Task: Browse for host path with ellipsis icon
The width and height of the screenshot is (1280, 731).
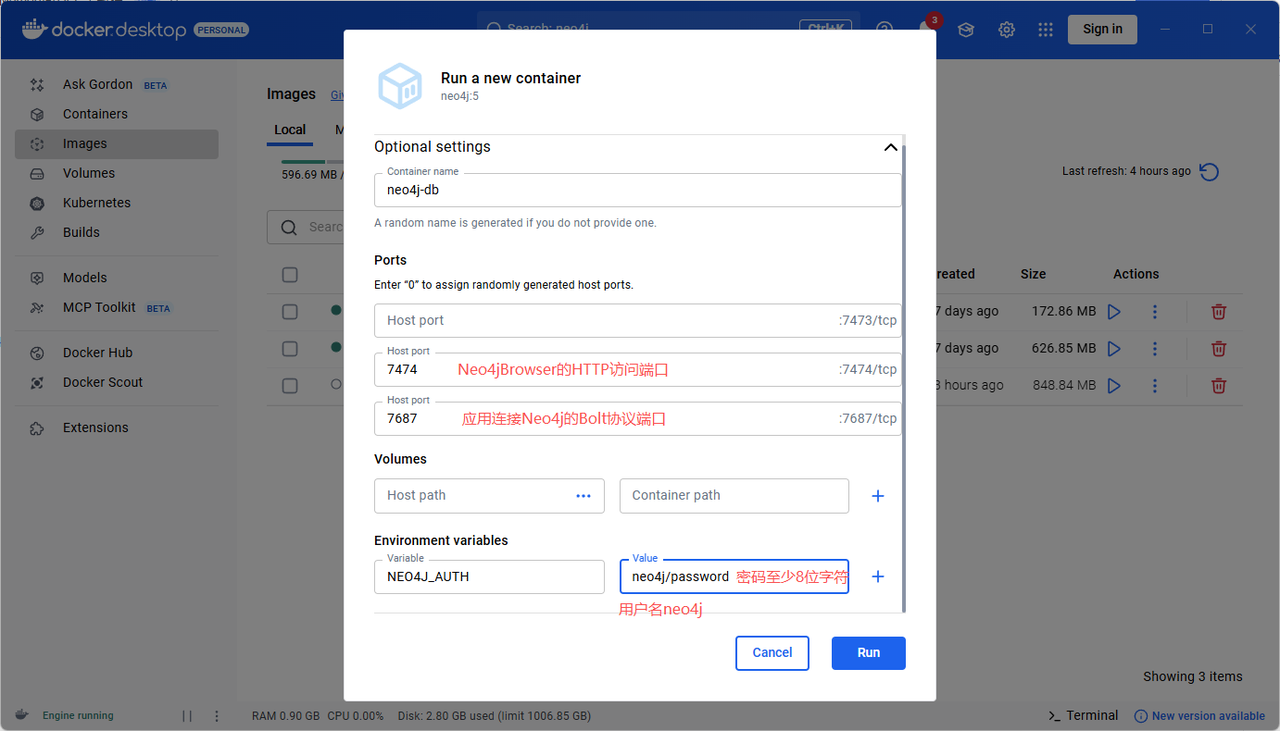Action: tap(584, 495)
